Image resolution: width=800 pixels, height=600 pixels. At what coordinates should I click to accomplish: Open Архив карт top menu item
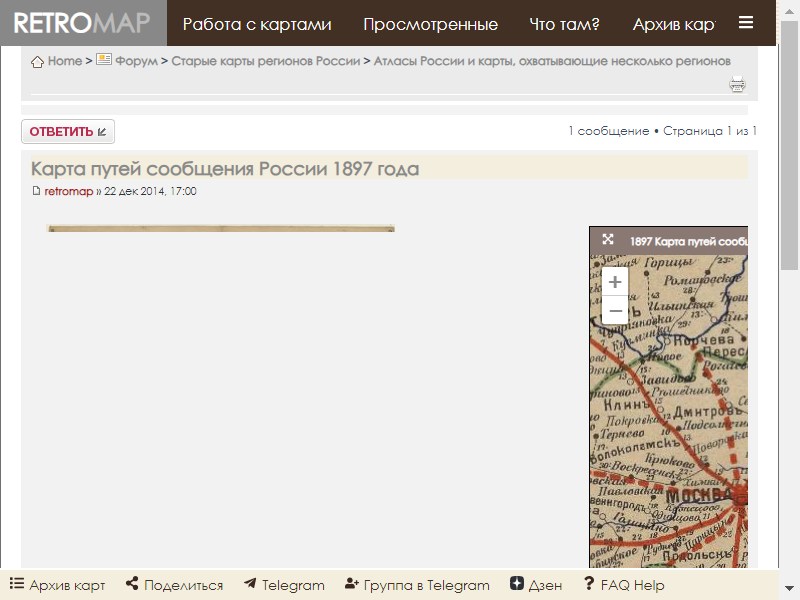click(674, 24)
